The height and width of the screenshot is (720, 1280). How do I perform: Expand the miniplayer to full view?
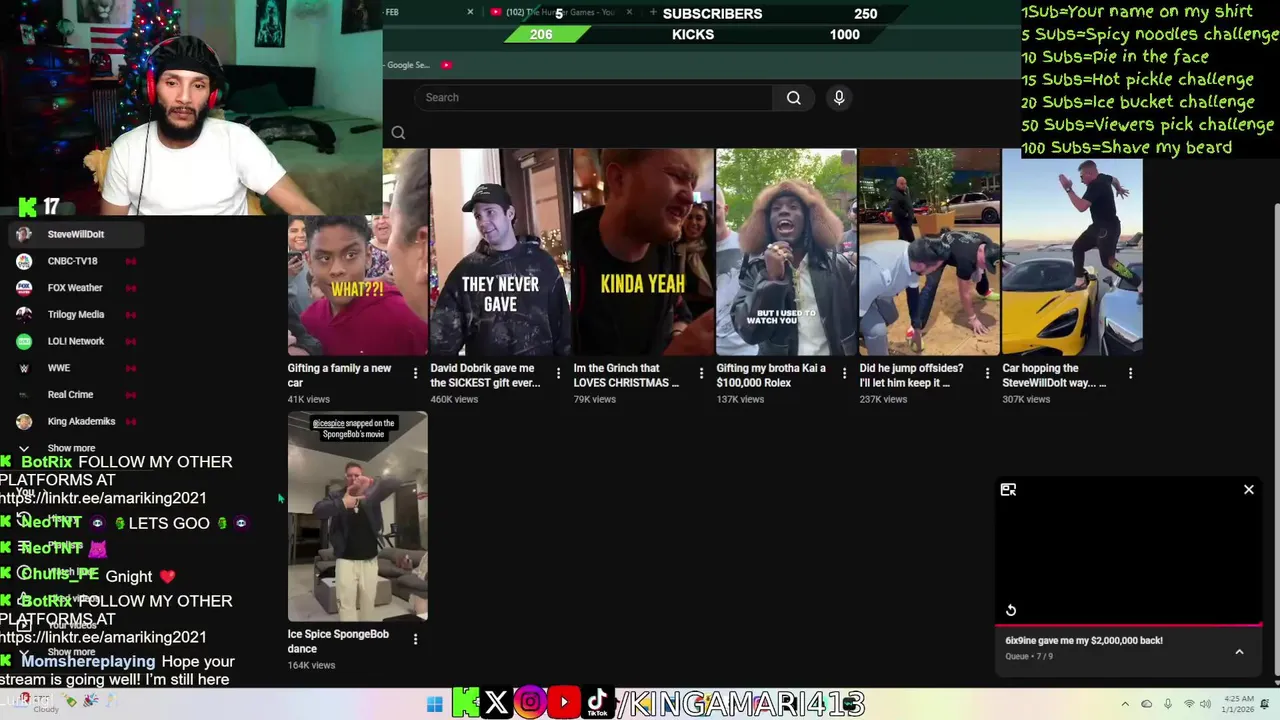coord(1008,490)
